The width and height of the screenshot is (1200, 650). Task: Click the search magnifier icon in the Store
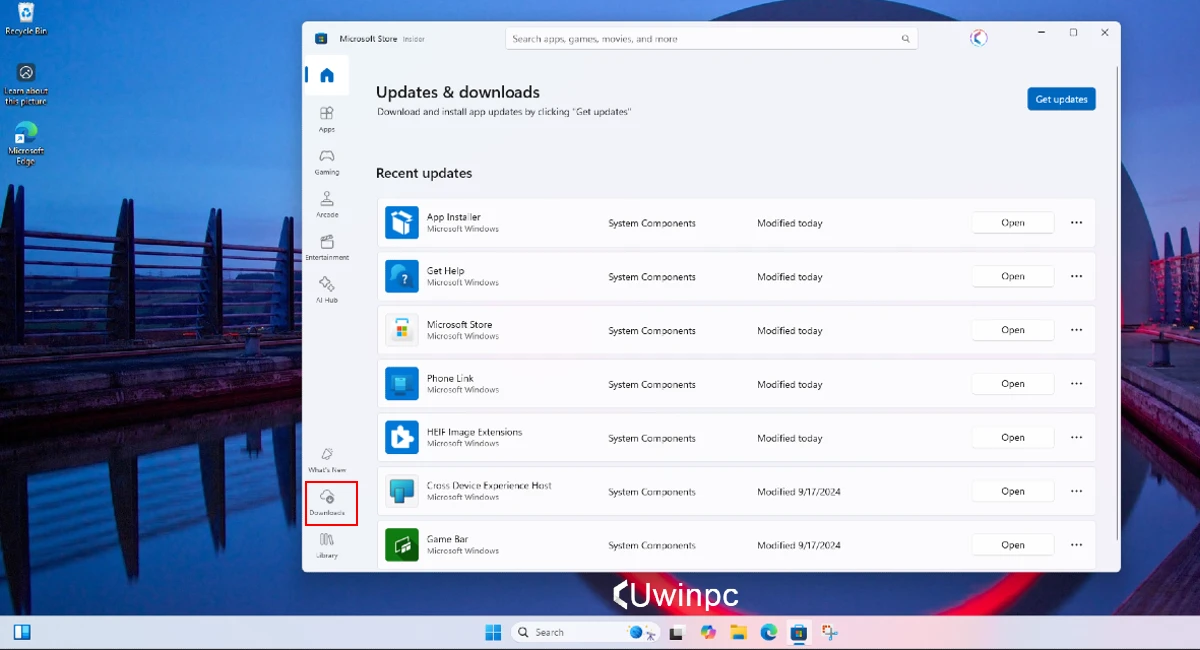pyautogui.click(x=905, y=39)
